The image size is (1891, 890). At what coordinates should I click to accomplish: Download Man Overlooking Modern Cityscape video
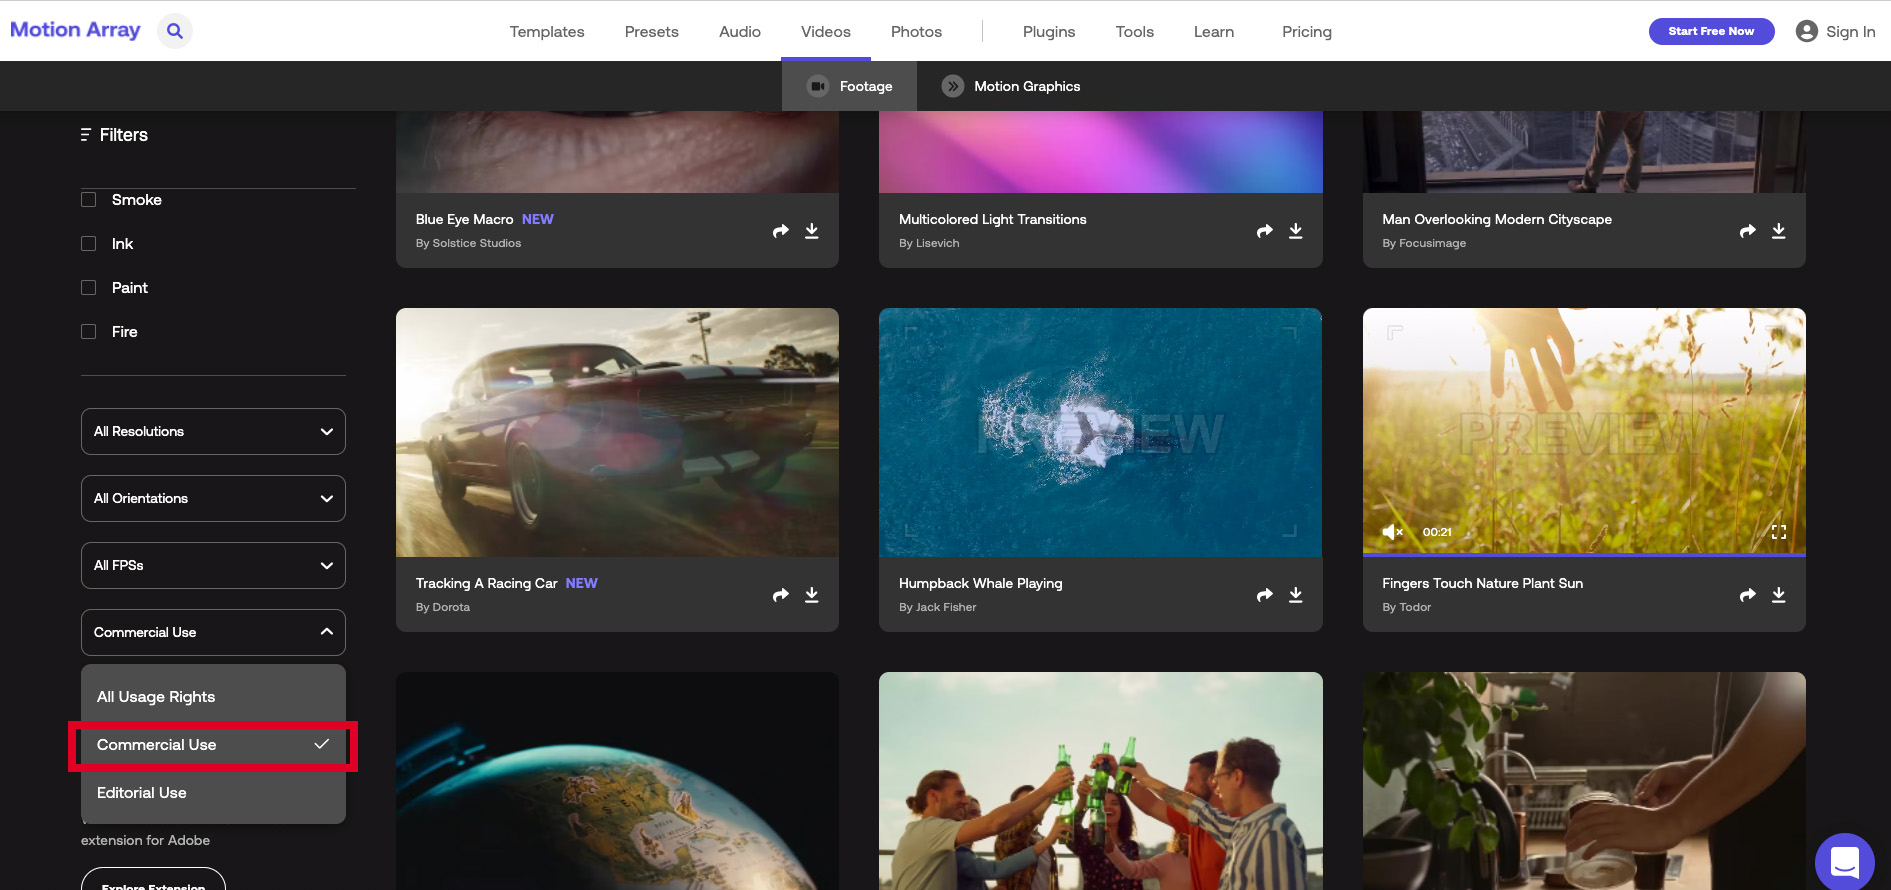pyautogui.click(x=1779, y=231)
